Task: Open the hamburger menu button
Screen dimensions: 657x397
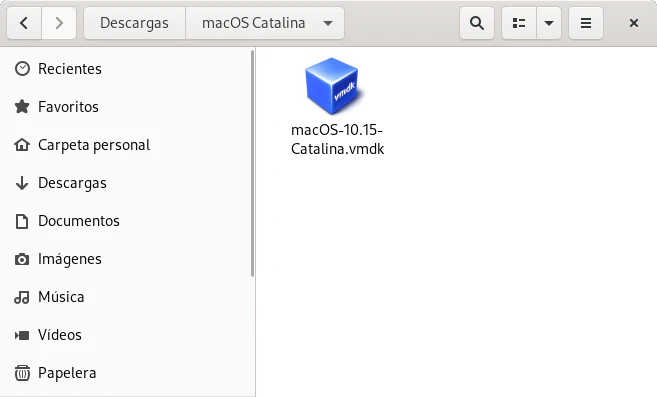Action: [x=586, y=23]
